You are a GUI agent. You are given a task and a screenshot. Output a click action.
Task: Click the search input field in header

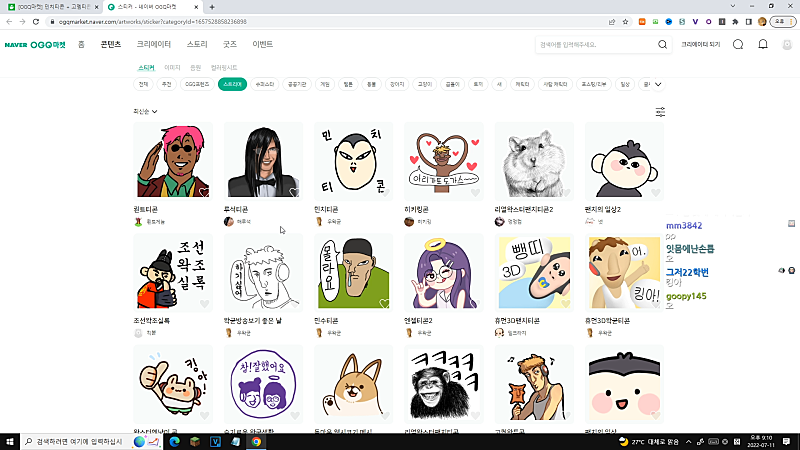pos(595,45)
